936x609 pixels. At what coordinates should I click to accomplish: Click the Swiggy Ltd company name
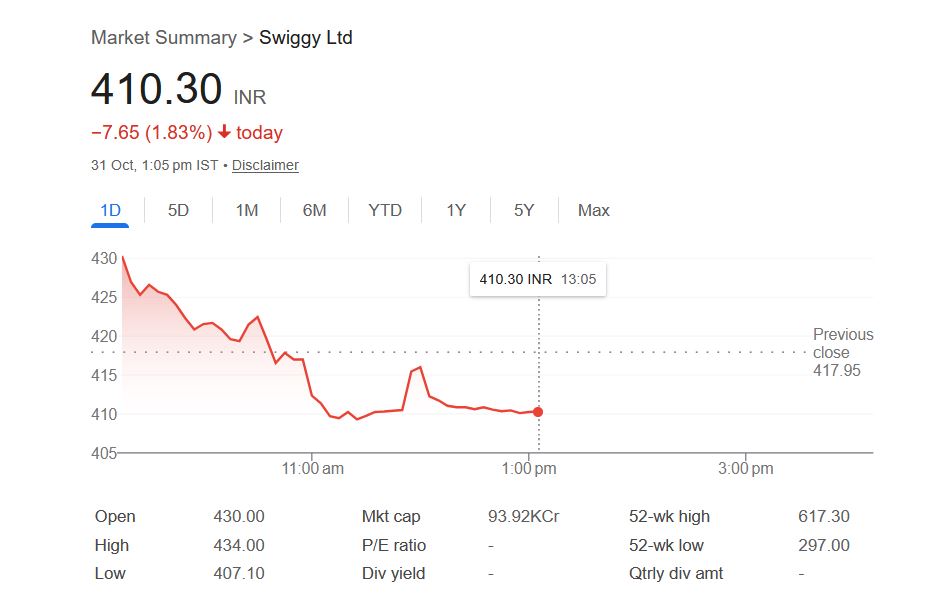pos(306,38)
